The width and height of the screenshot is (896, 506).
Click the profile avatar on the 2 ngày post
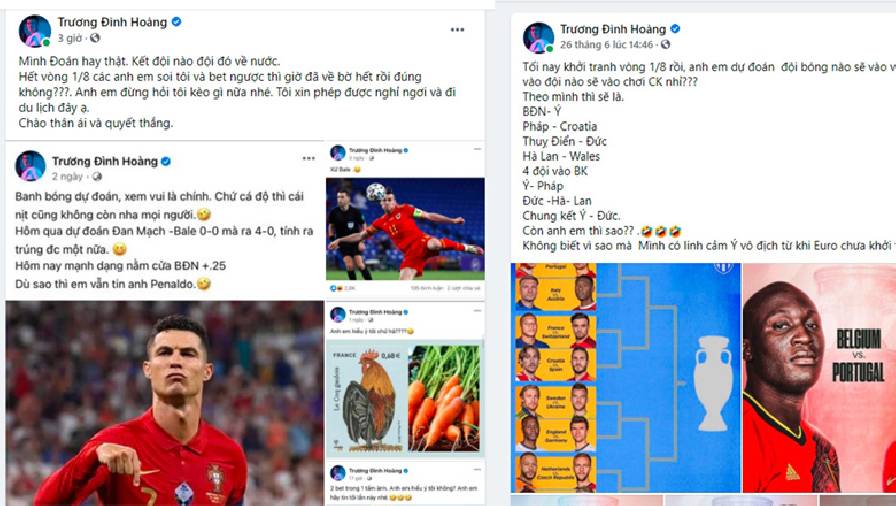30,166
